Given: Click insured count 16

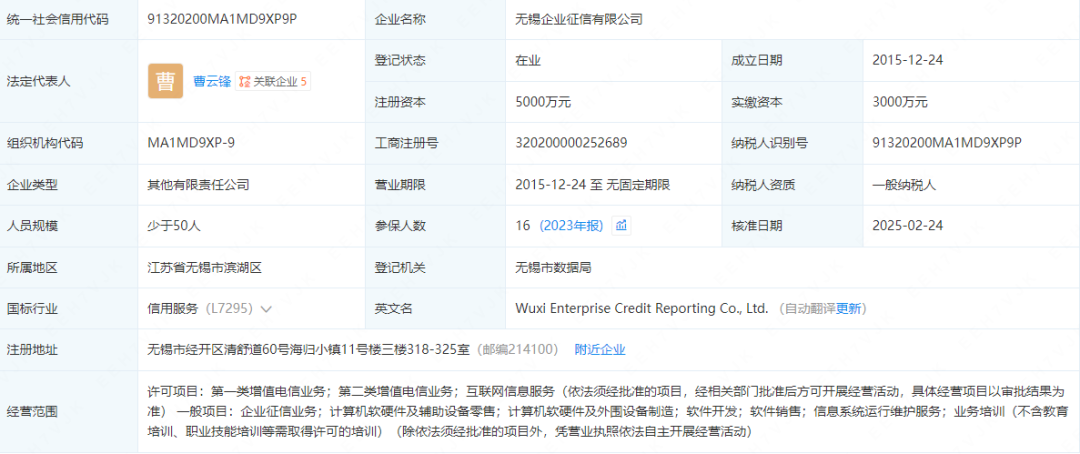Looking at the screenshot, I should (523, 225).
